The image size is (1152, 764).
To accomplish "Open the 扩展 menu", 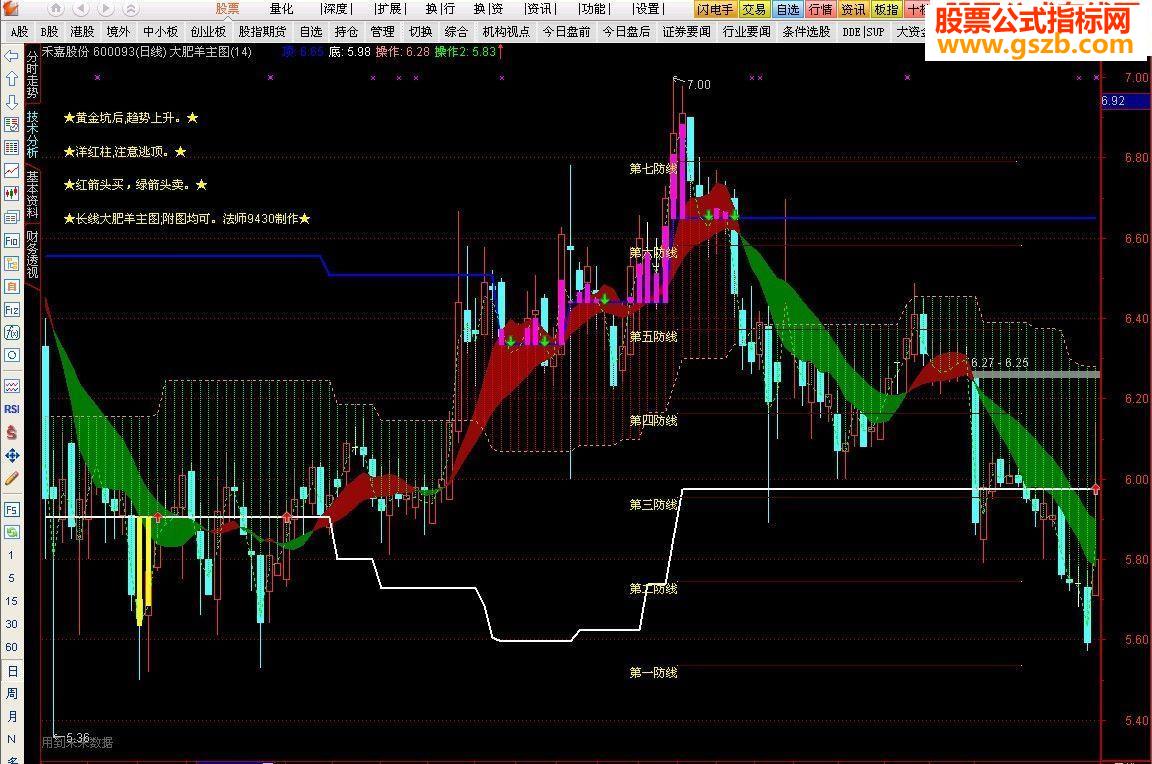I will coord(389,9).
